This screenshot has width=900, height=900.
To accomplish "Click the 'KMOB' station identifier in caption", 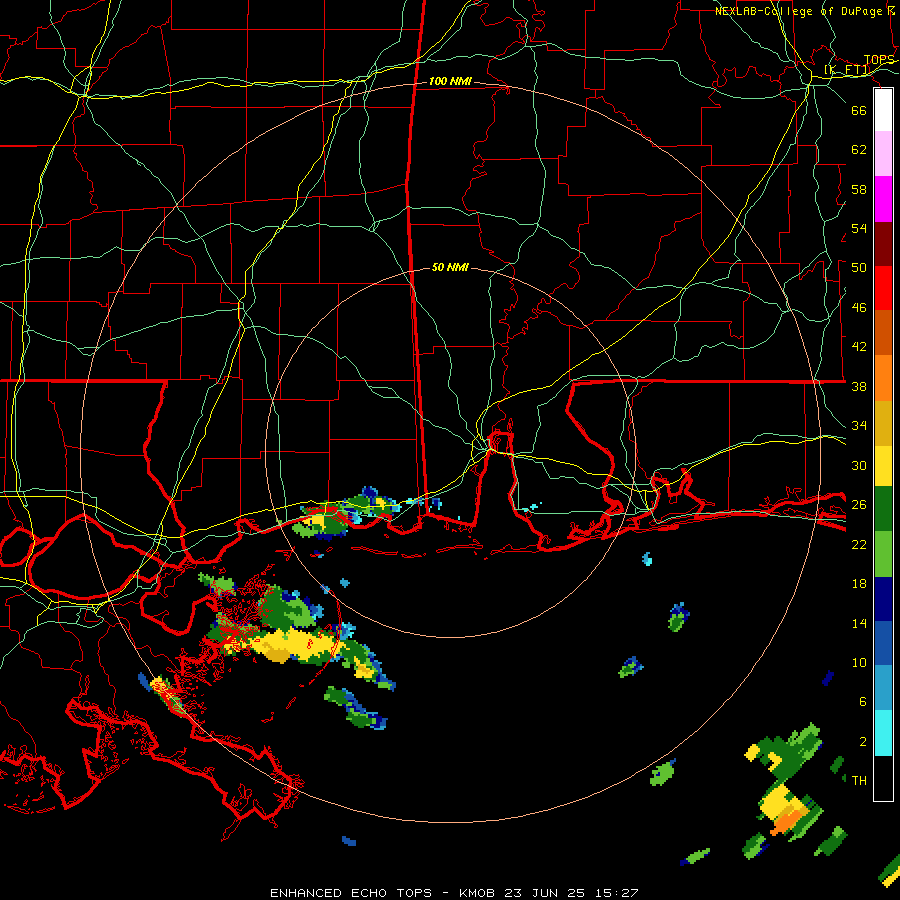I will click(476, 893).
